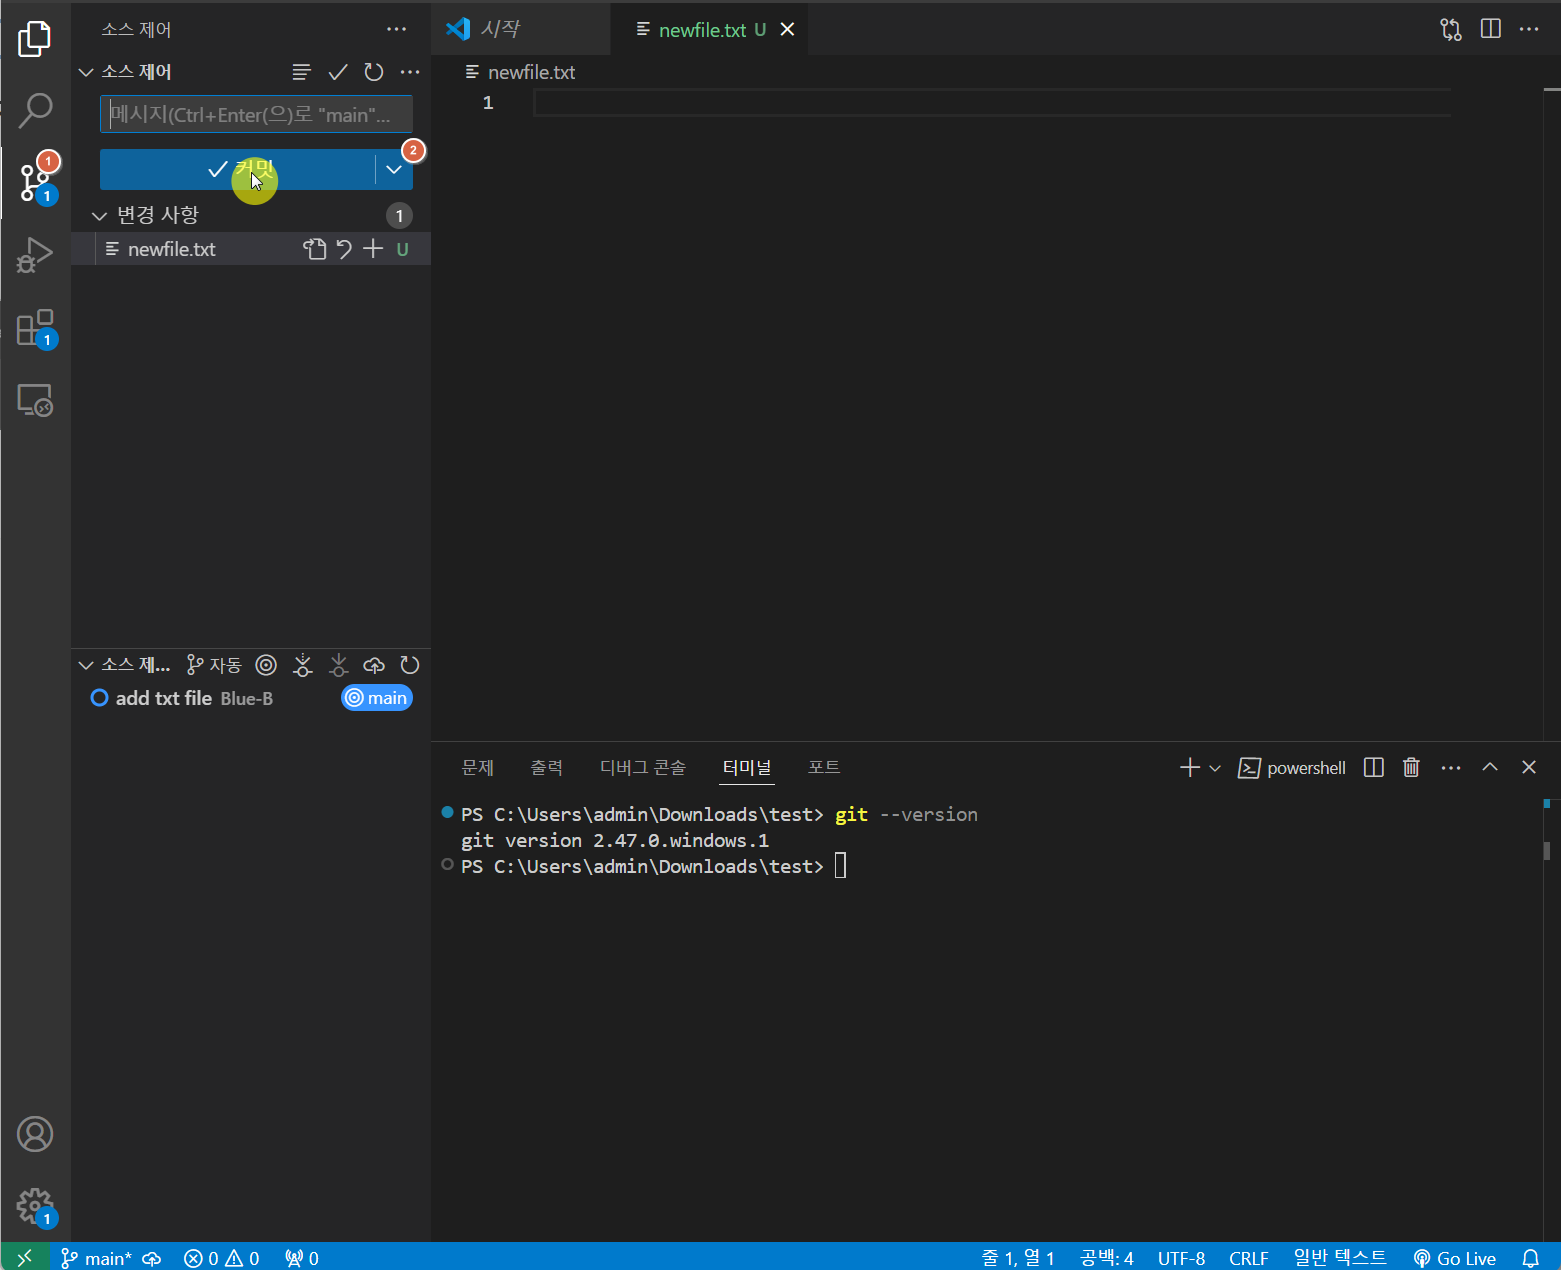
Task: Open file icon for newfile.txt change
Action: pyautogui.click(x=315, y=249)
